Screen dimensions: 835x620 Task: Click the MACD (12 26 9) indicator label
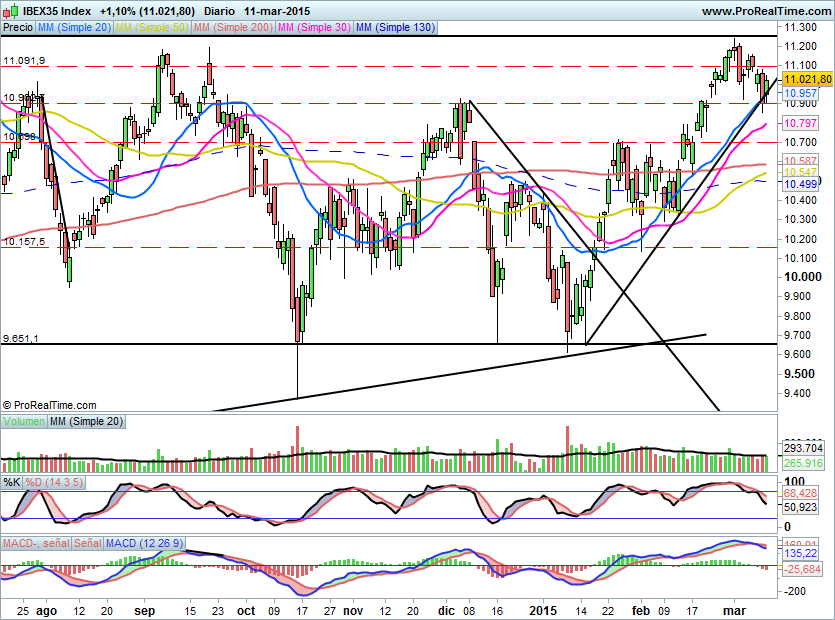(x=144, y=541)
